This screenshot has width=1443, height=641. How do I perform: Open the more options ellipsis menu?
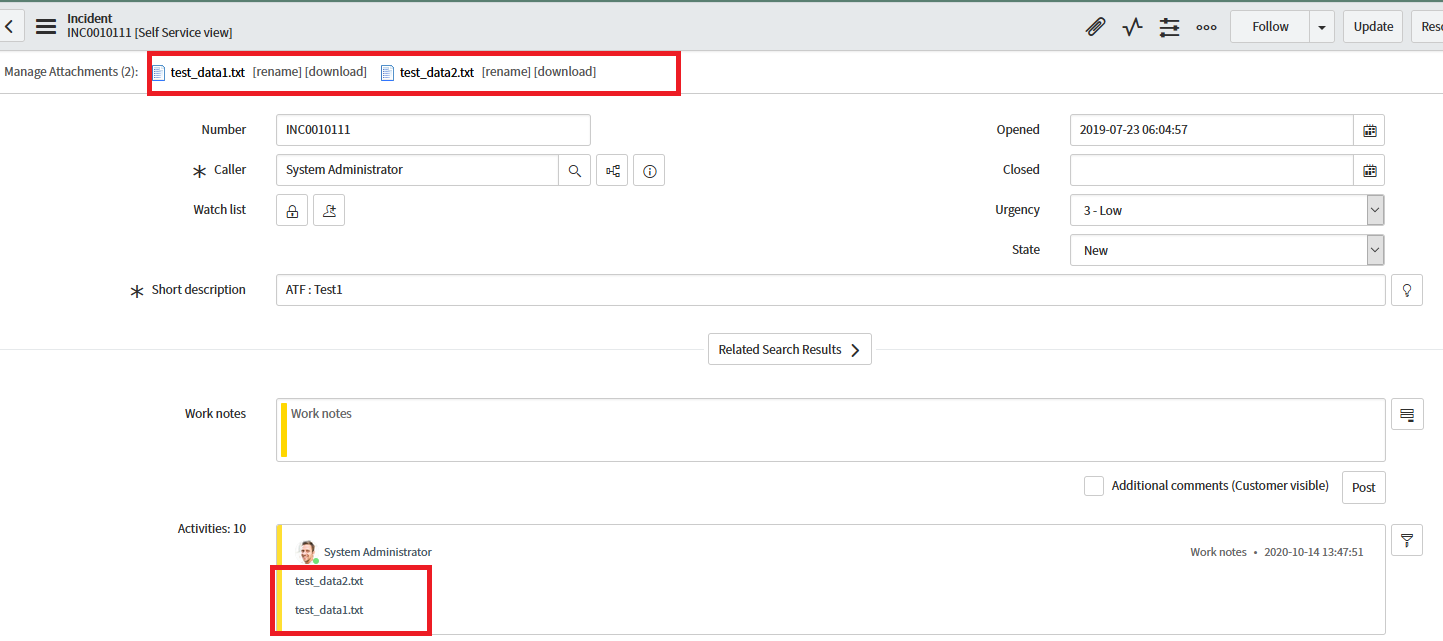point(1206,27)
